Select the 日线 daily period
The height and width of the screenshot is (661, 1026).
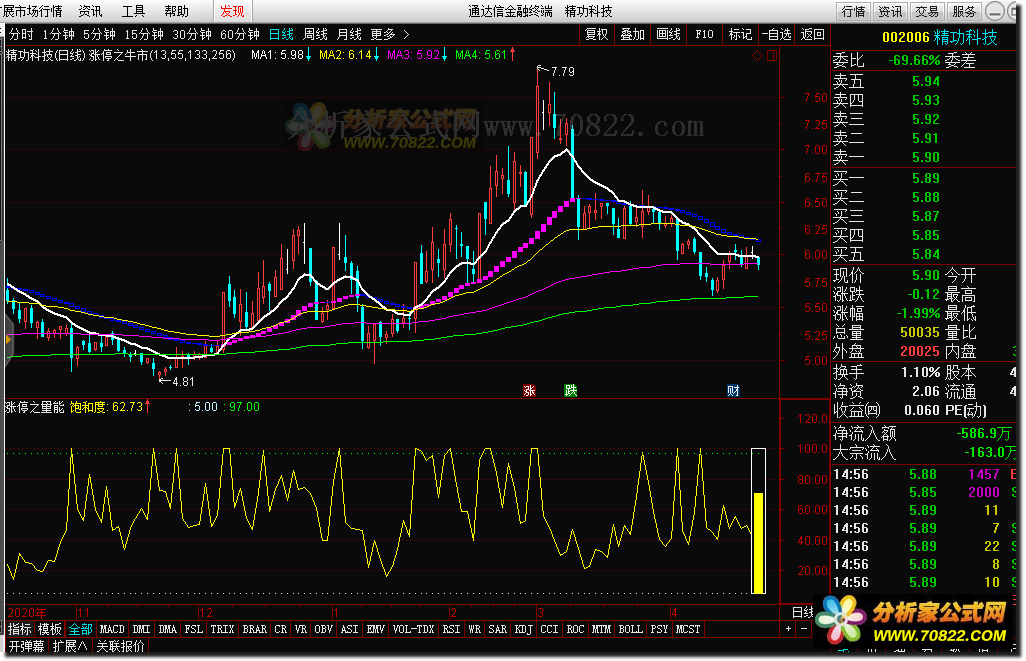point(281,35)
